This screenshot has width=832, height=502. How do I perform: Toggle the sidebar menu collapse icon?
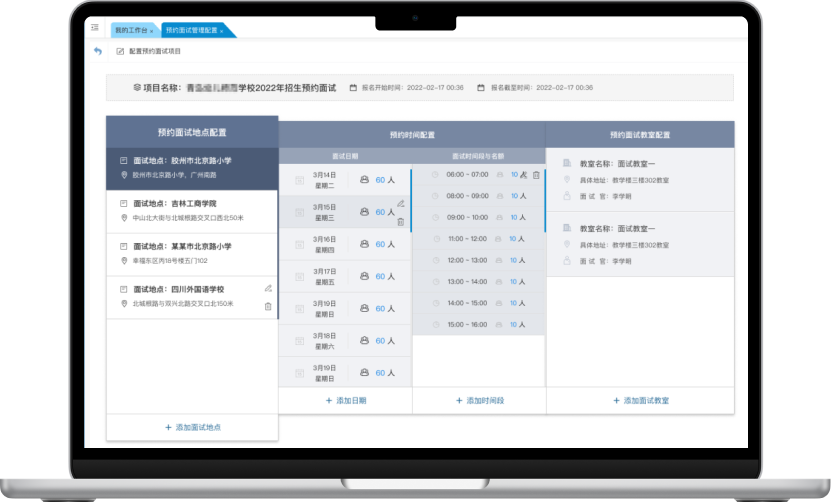94,29
